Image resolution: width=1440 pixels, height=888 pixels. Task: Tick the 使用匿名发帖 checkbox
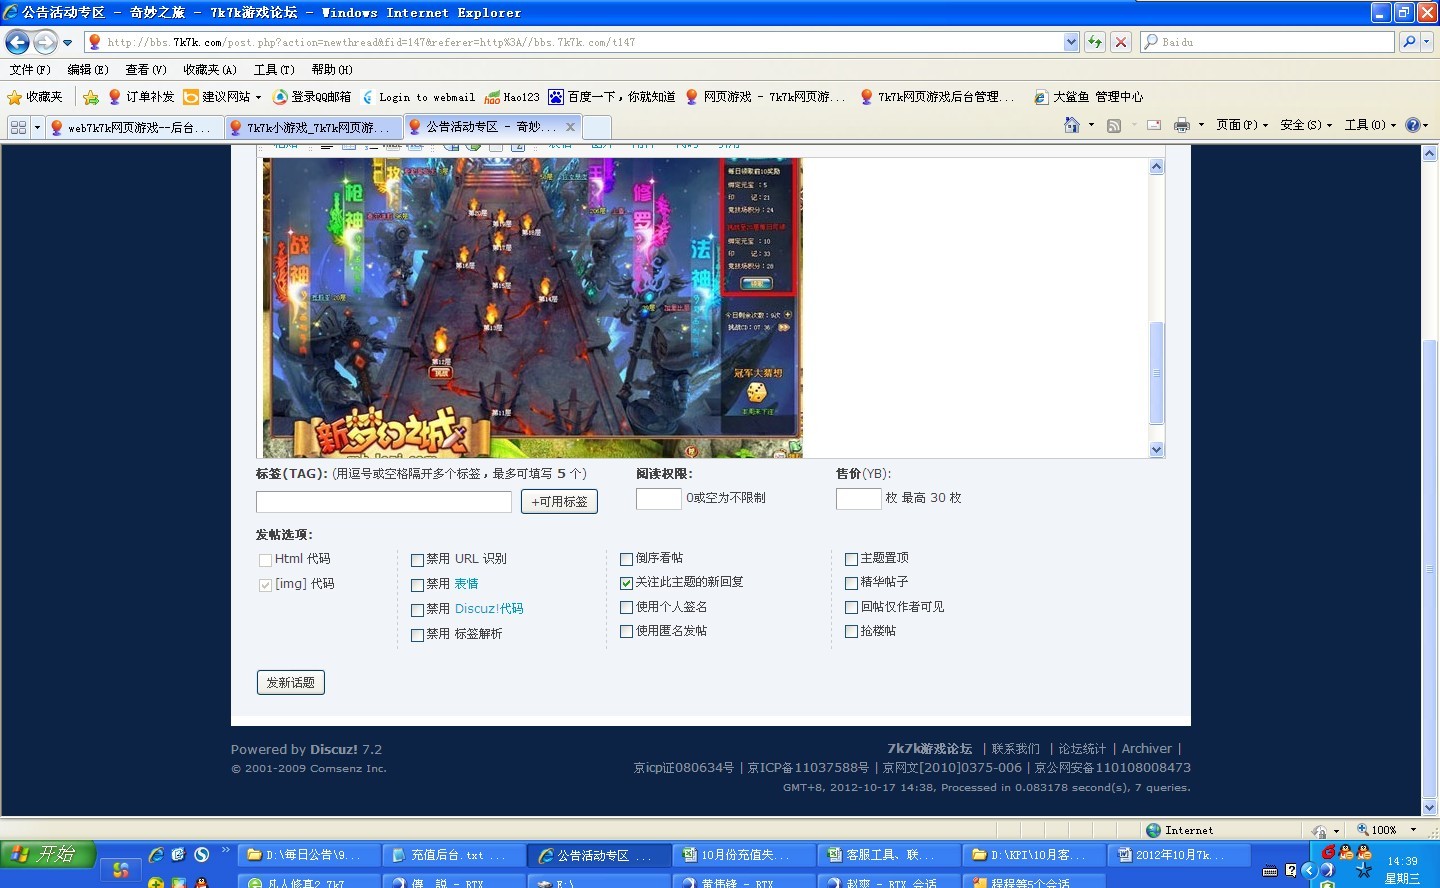click(626, 632)
